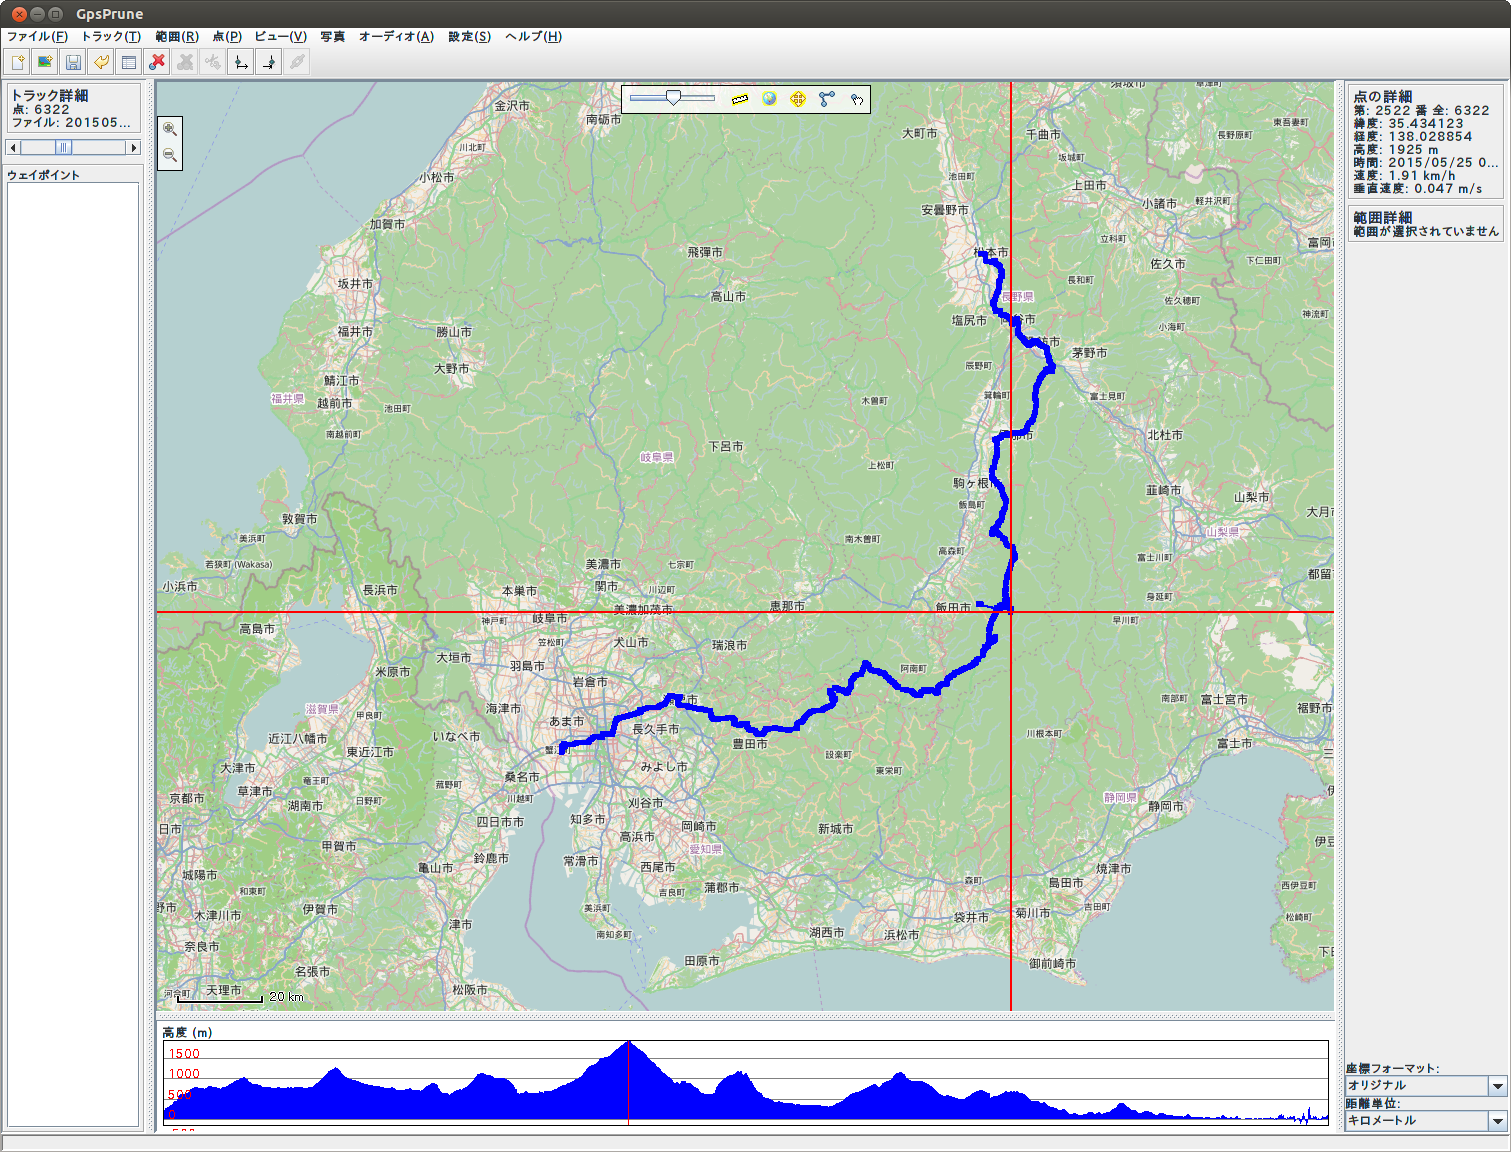Click the 高度 (m) chart label

click(x=187, y=1032)
